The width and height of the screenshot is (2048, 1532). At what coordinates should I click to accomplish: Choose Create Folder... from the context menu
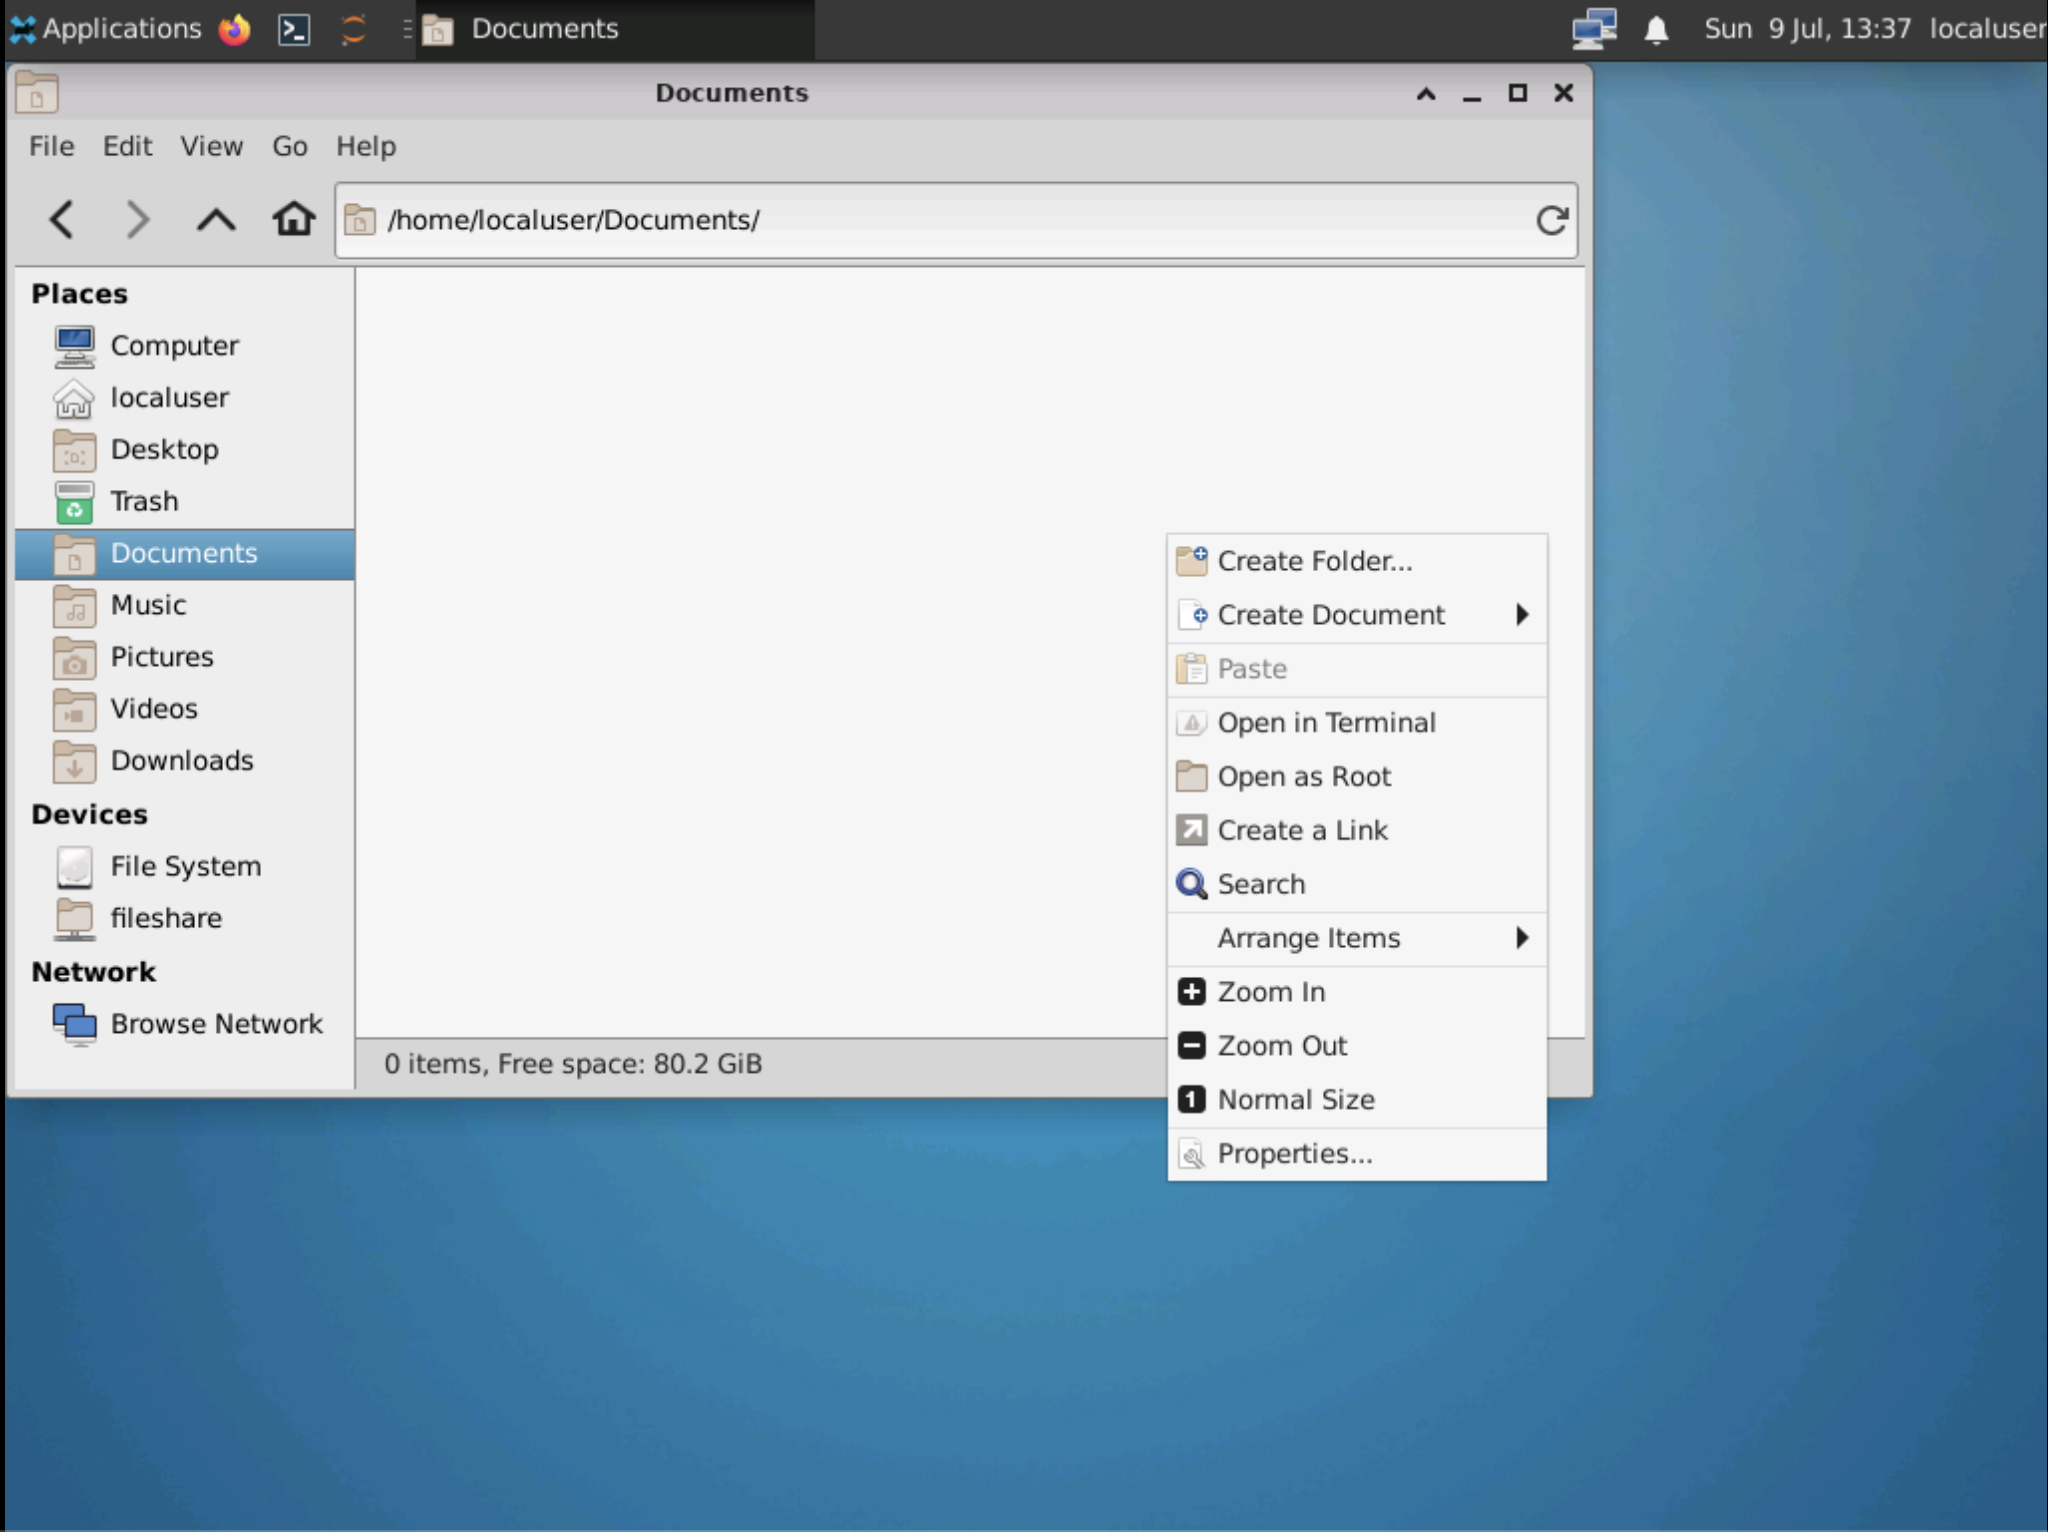click(1357, 562)
